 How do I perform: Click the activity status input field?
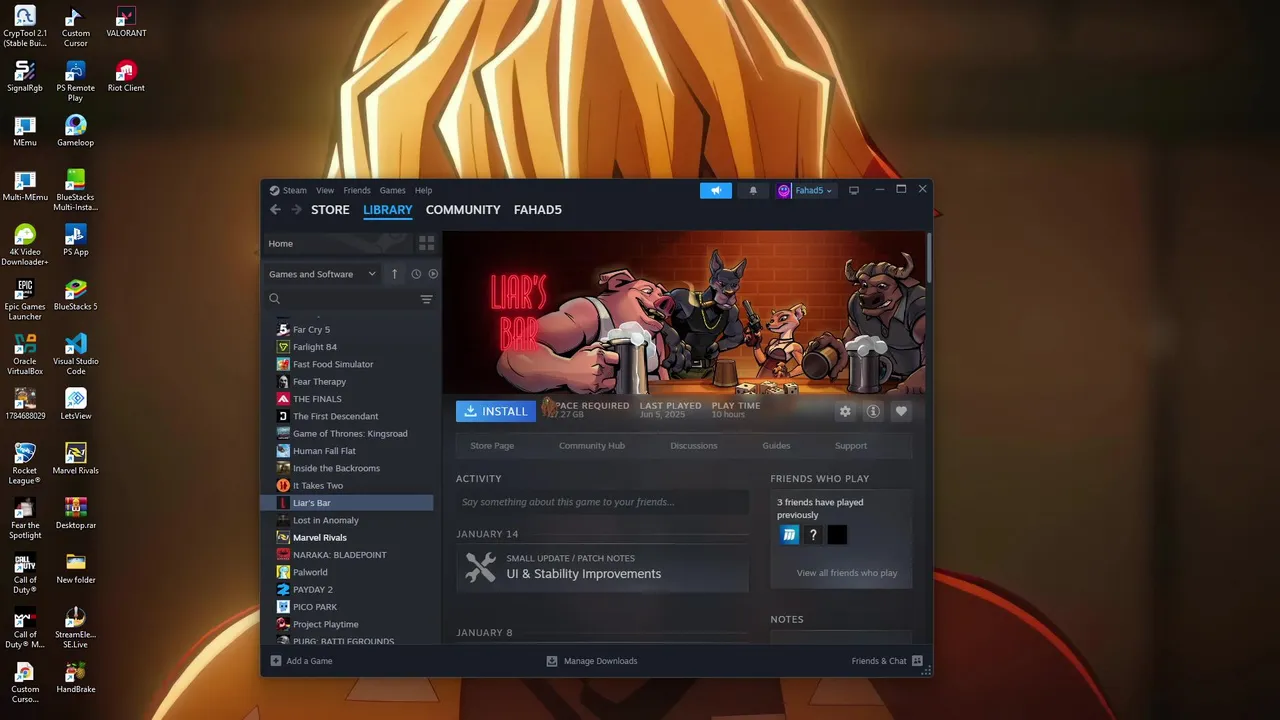click(602, 502)
